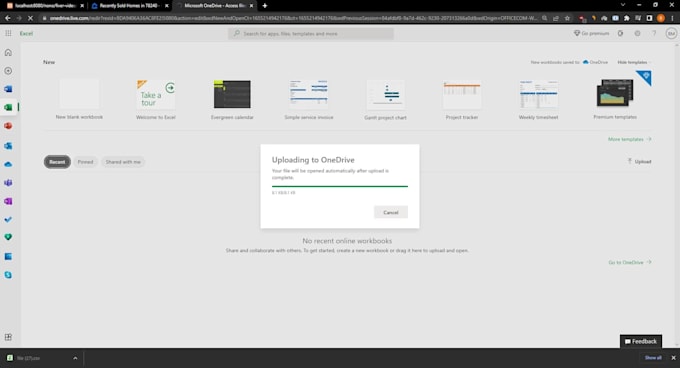Open Chrome three-dot menu
This screenshot has width=680, height=368.
pyautogui.click(x=672, y=18)
